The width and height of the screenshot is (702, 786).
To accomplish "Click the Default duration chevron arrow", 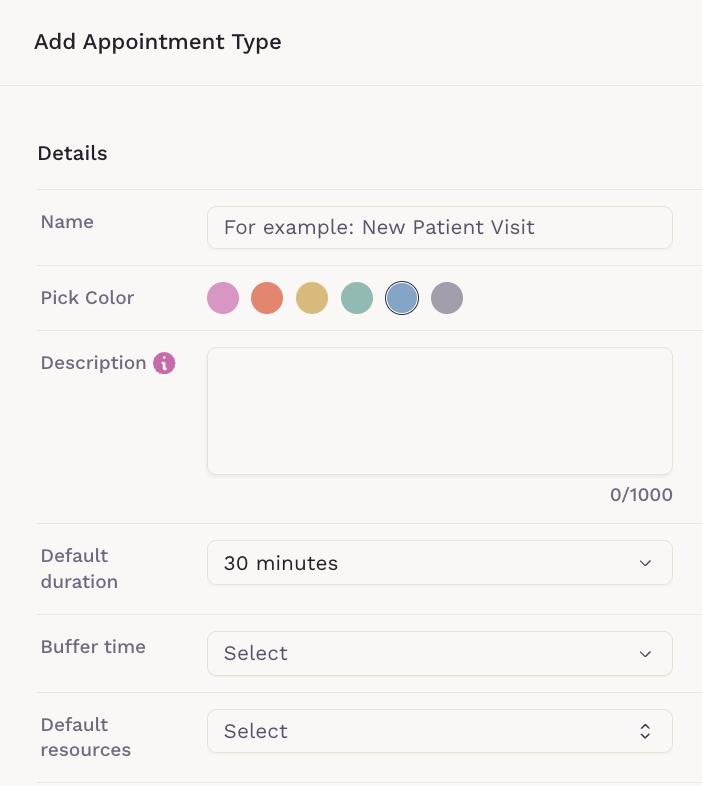I will 645,563.
